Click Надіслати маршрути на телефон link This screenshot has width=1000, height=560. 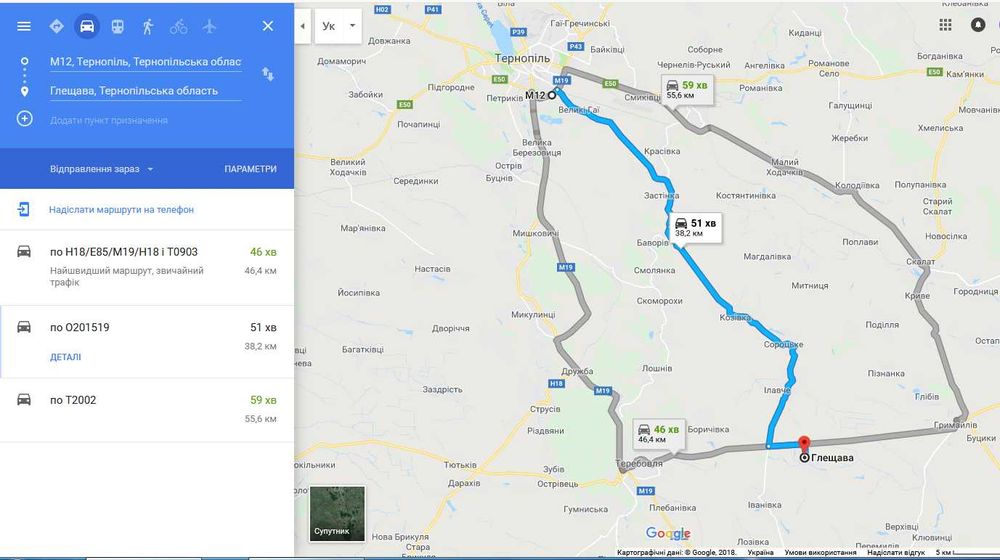(x=121, y=209)
